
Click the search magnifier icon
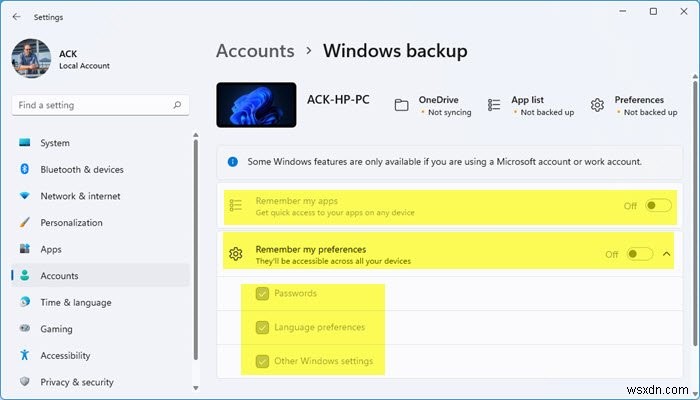(x=177, y=105)
